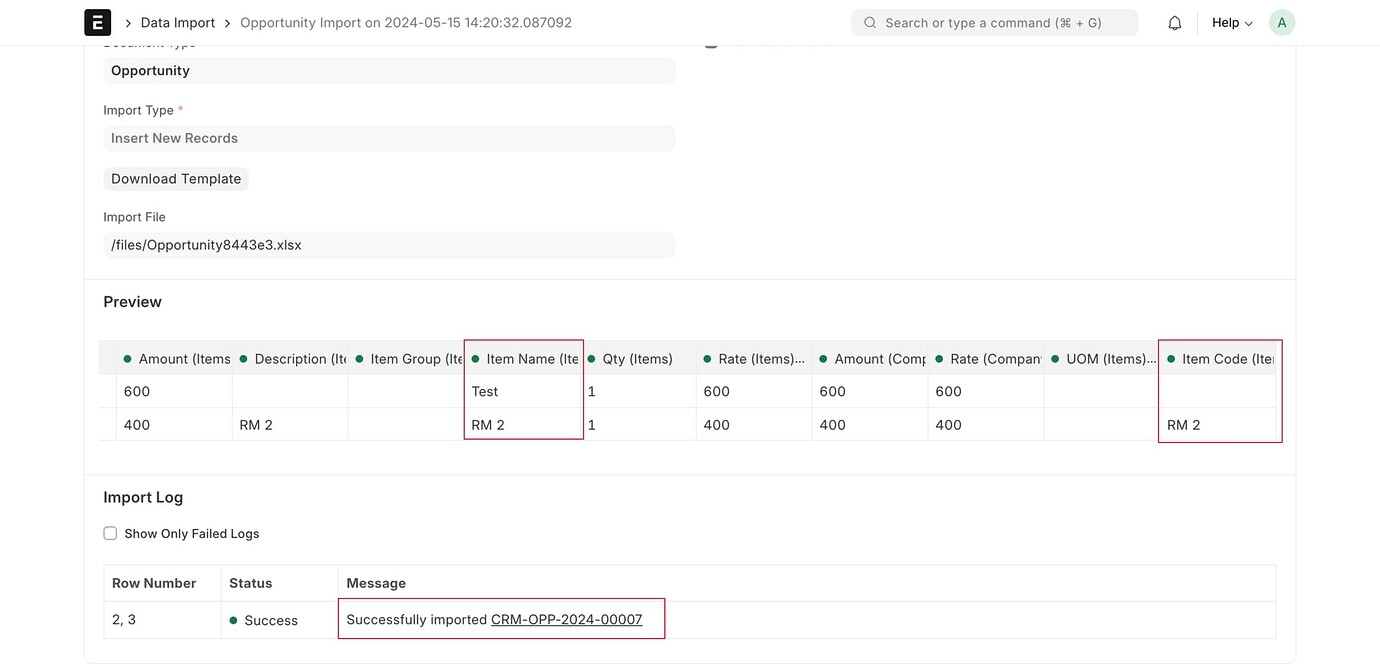This screenshot has width=1380, height=664.
Task: Click the UOM (Items) column header
Action: [x=1102, y=358]
